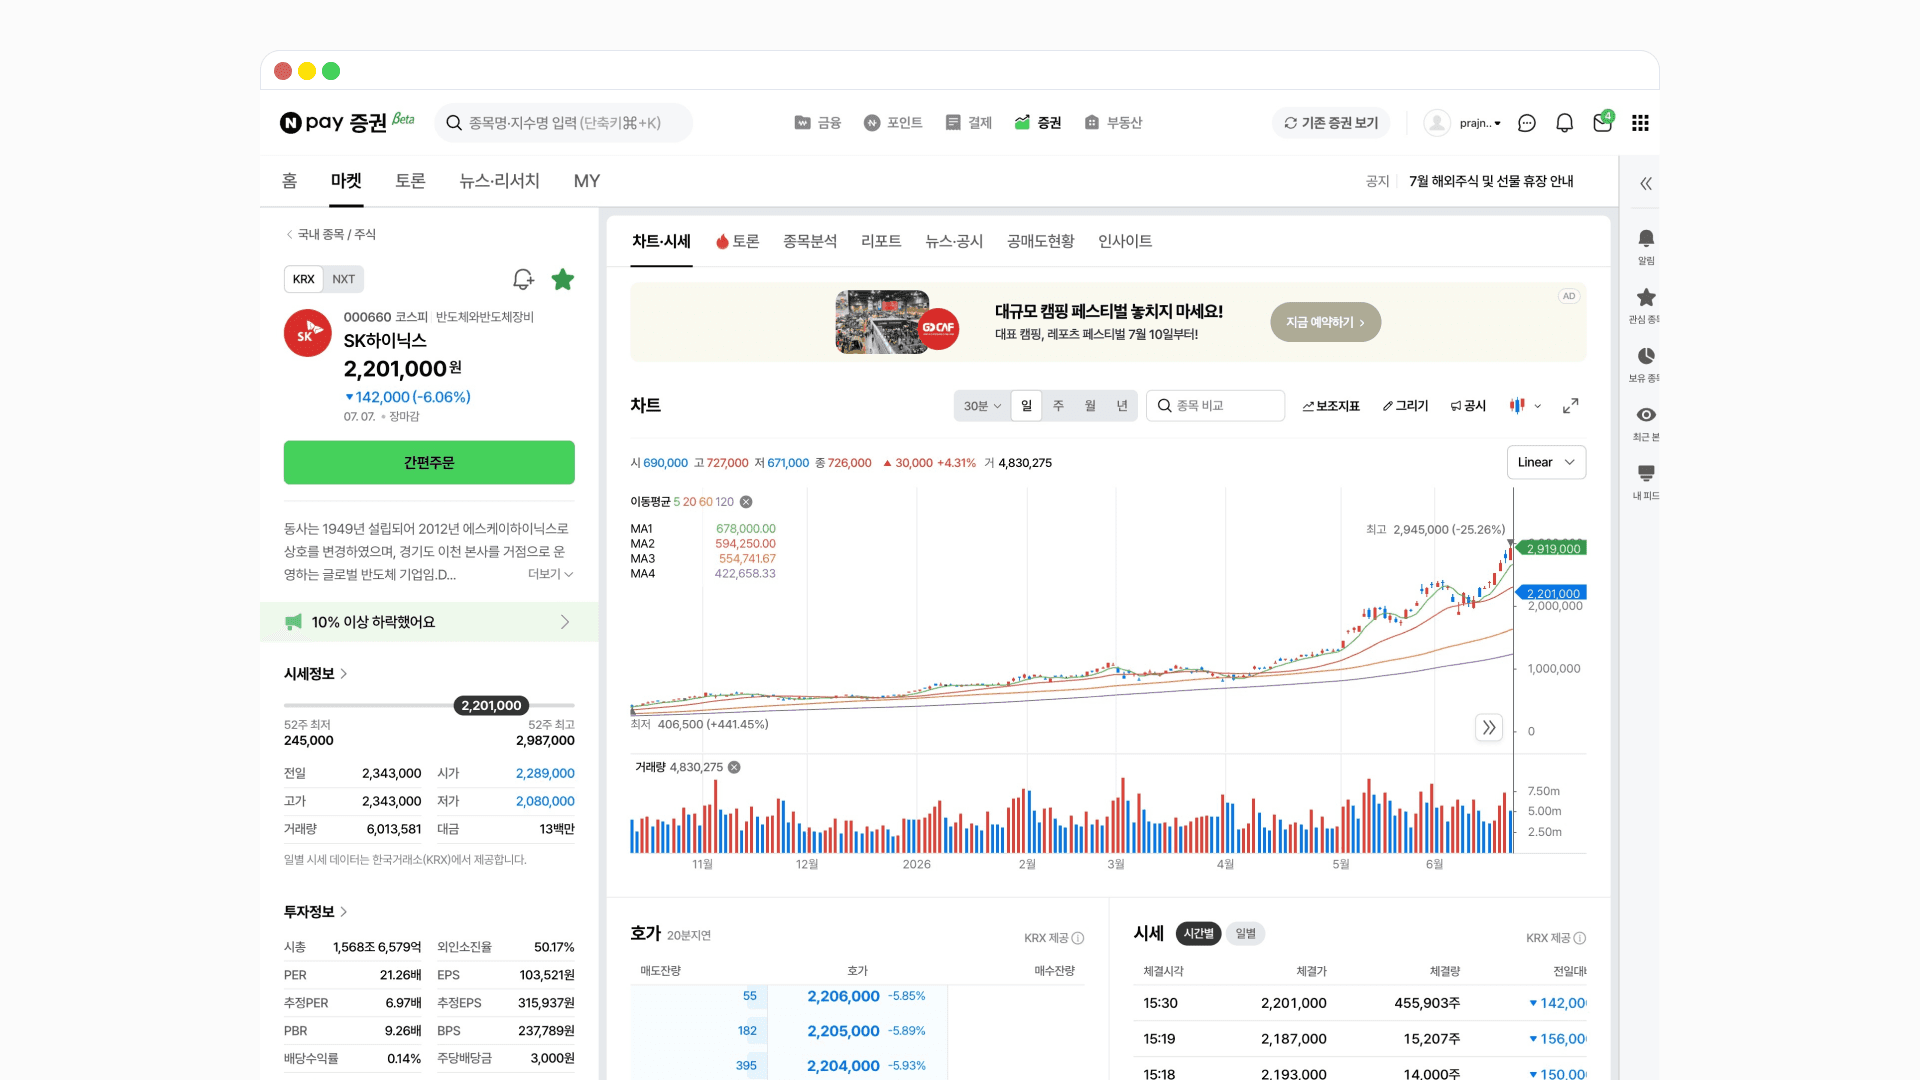Image resolution: width=1920 pixels, height=1080 pixels.
Task: Click the camping festival ad thumbnail
Action: (896, 322)
